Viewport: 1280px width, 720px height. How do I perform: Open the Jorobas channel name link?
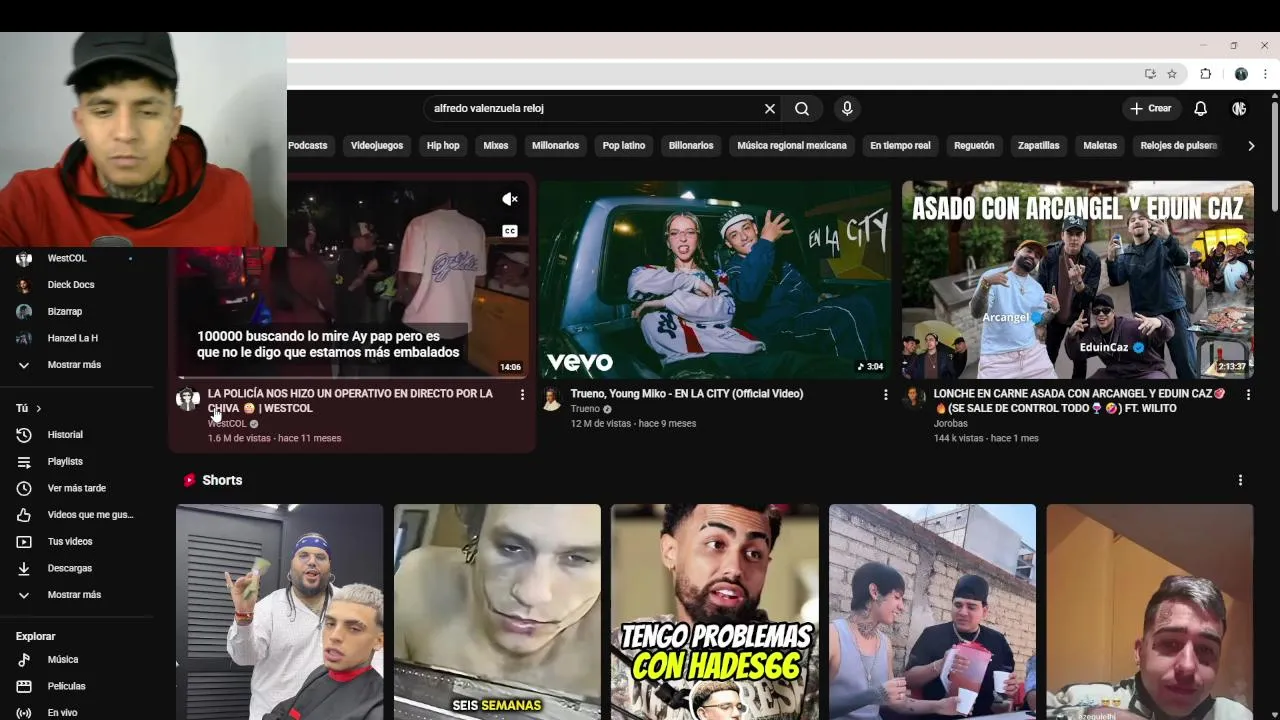[x=951, y=424]
